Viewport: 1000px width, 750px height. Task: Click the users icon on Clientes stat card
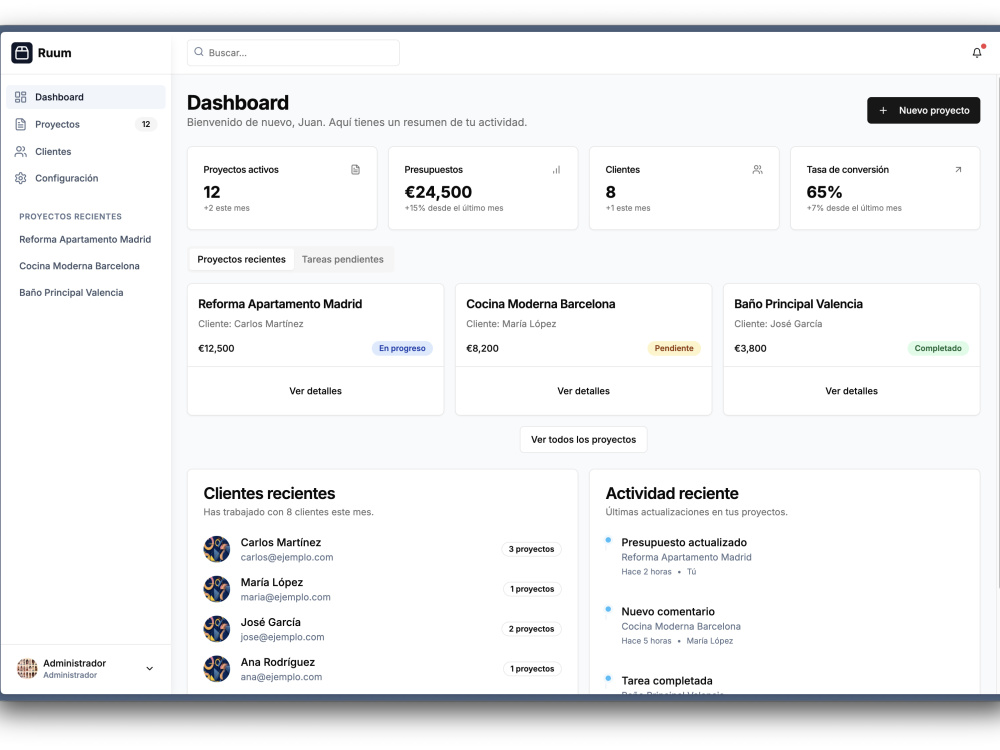pos(757,170)
